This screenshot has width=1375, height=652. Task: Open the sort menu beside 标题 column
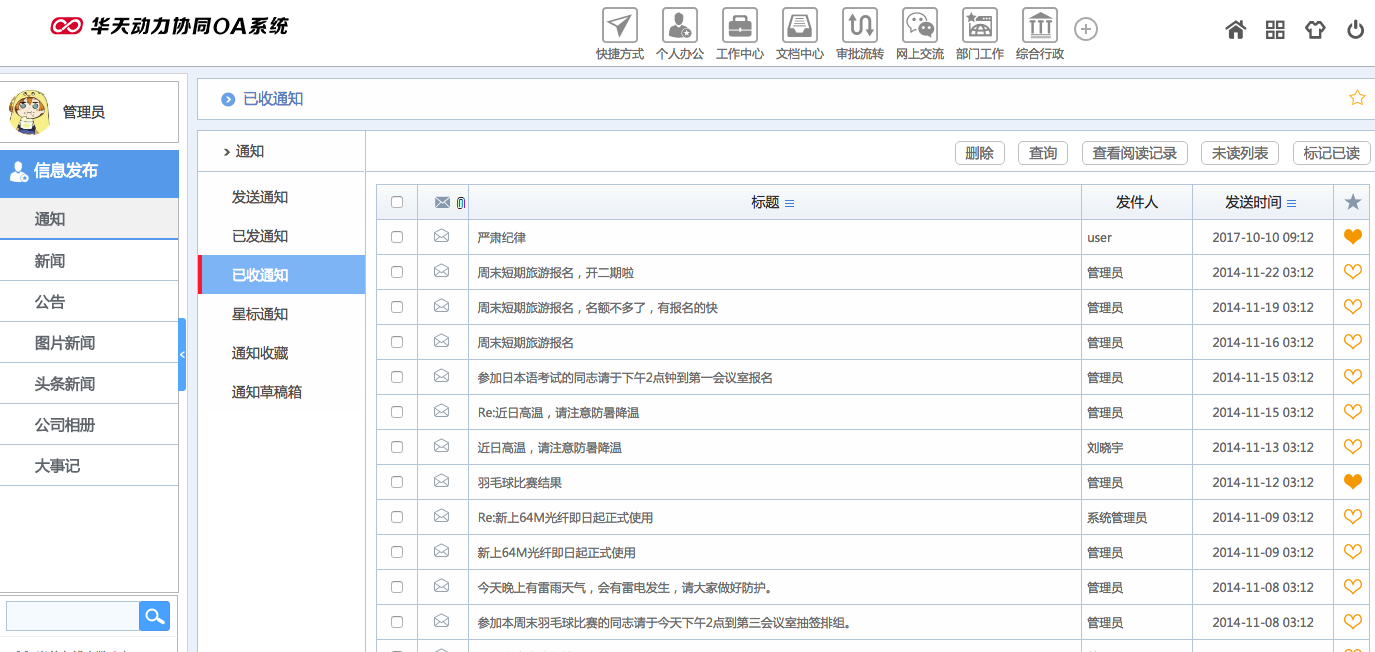click(x=790, y=203)
